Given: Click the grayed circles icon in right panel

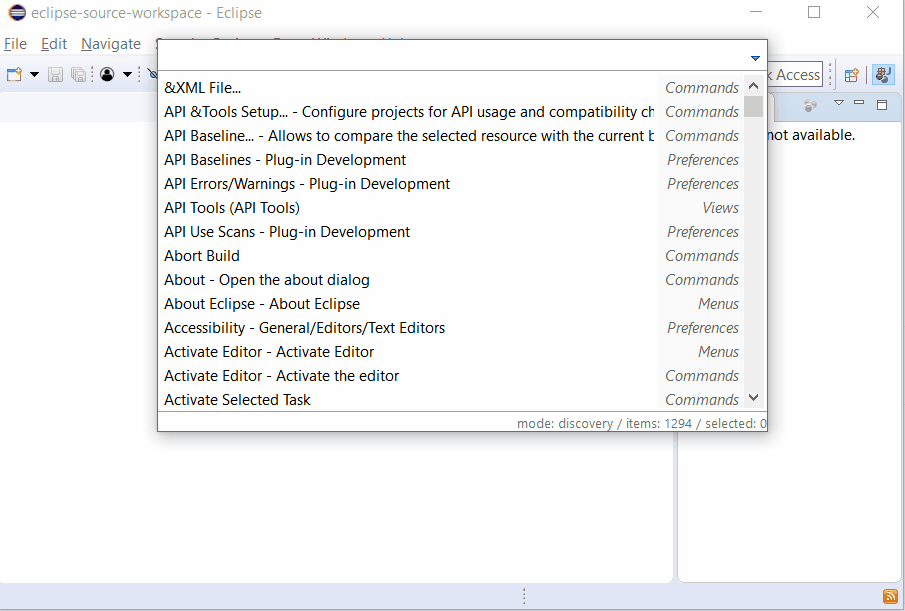Looking at the screenshot, I should (810, 105).
